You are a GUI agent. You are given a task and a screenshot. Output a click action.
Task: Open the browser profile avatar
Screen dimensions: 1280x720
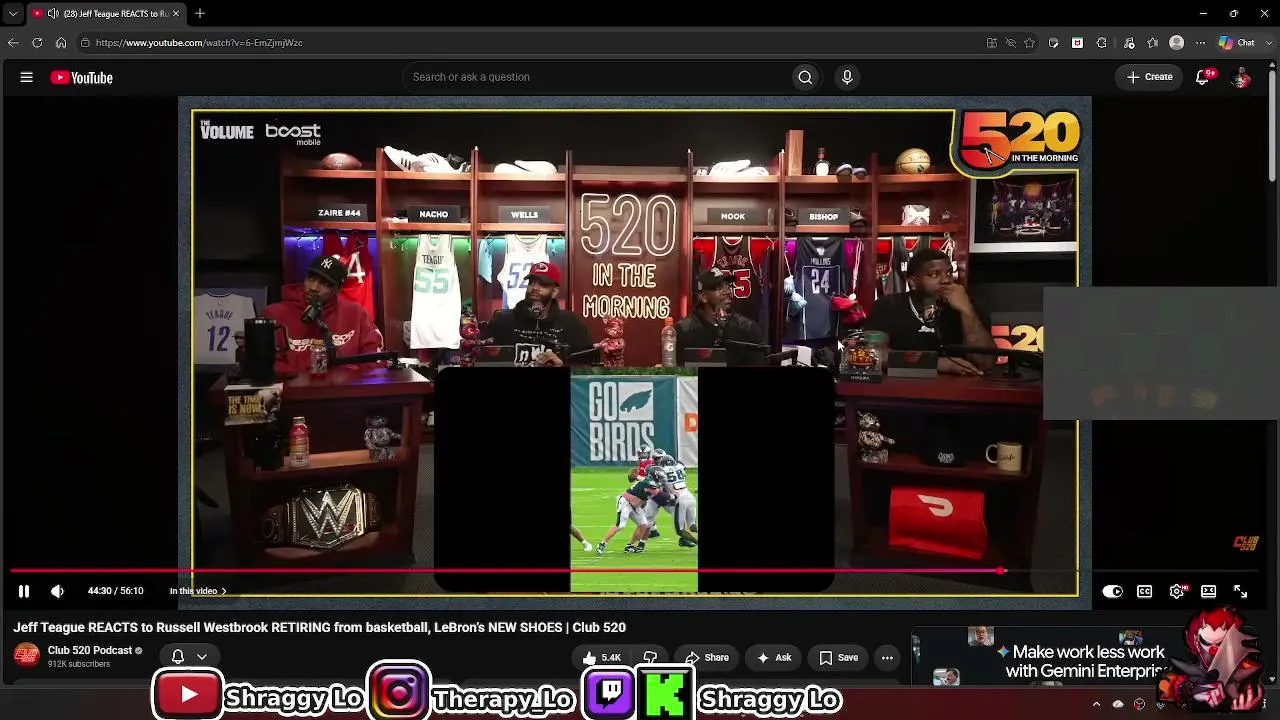pos(1177,43)
